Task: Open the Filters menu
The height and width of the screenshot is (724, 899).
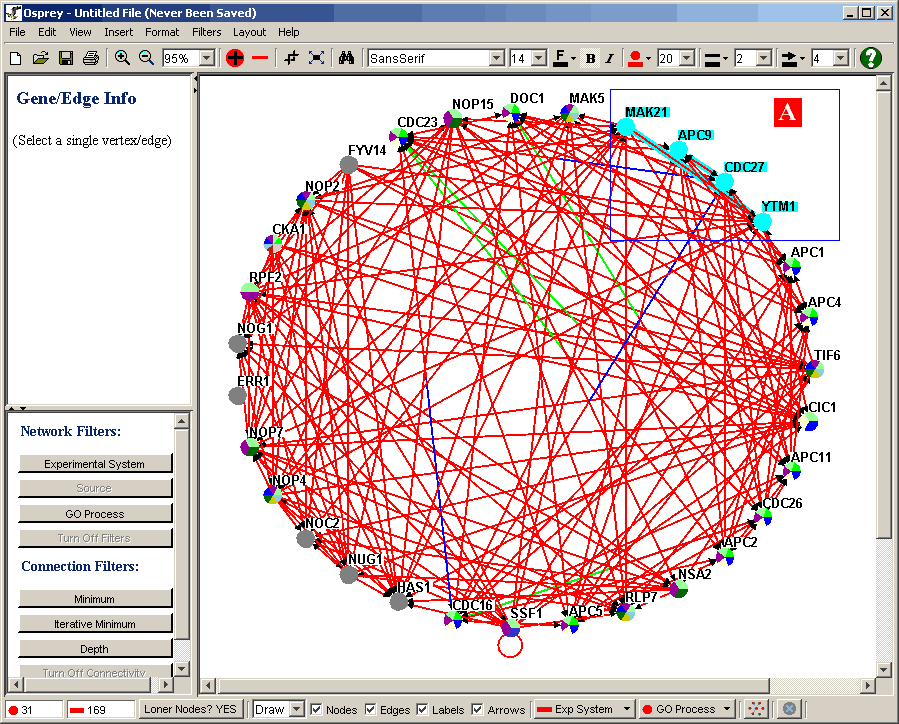Action: tap(206, 32)
